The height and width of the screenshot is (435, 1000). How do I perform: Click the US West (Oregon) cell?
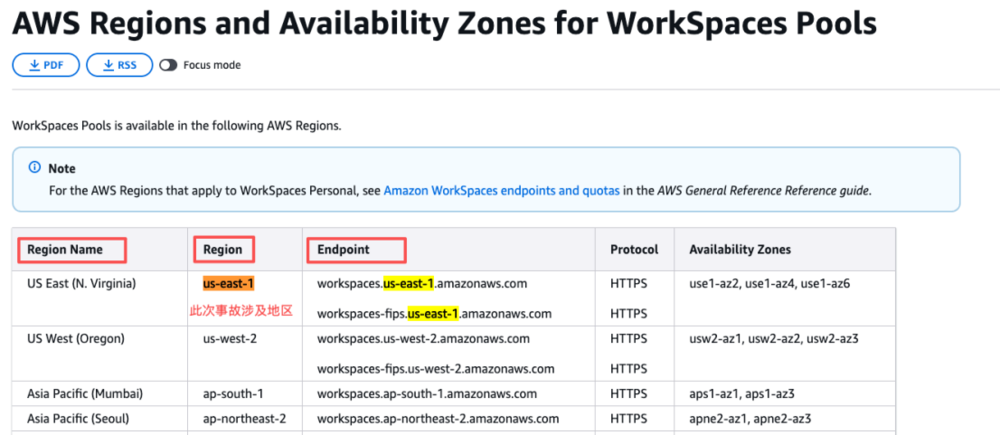coord(74,339)
